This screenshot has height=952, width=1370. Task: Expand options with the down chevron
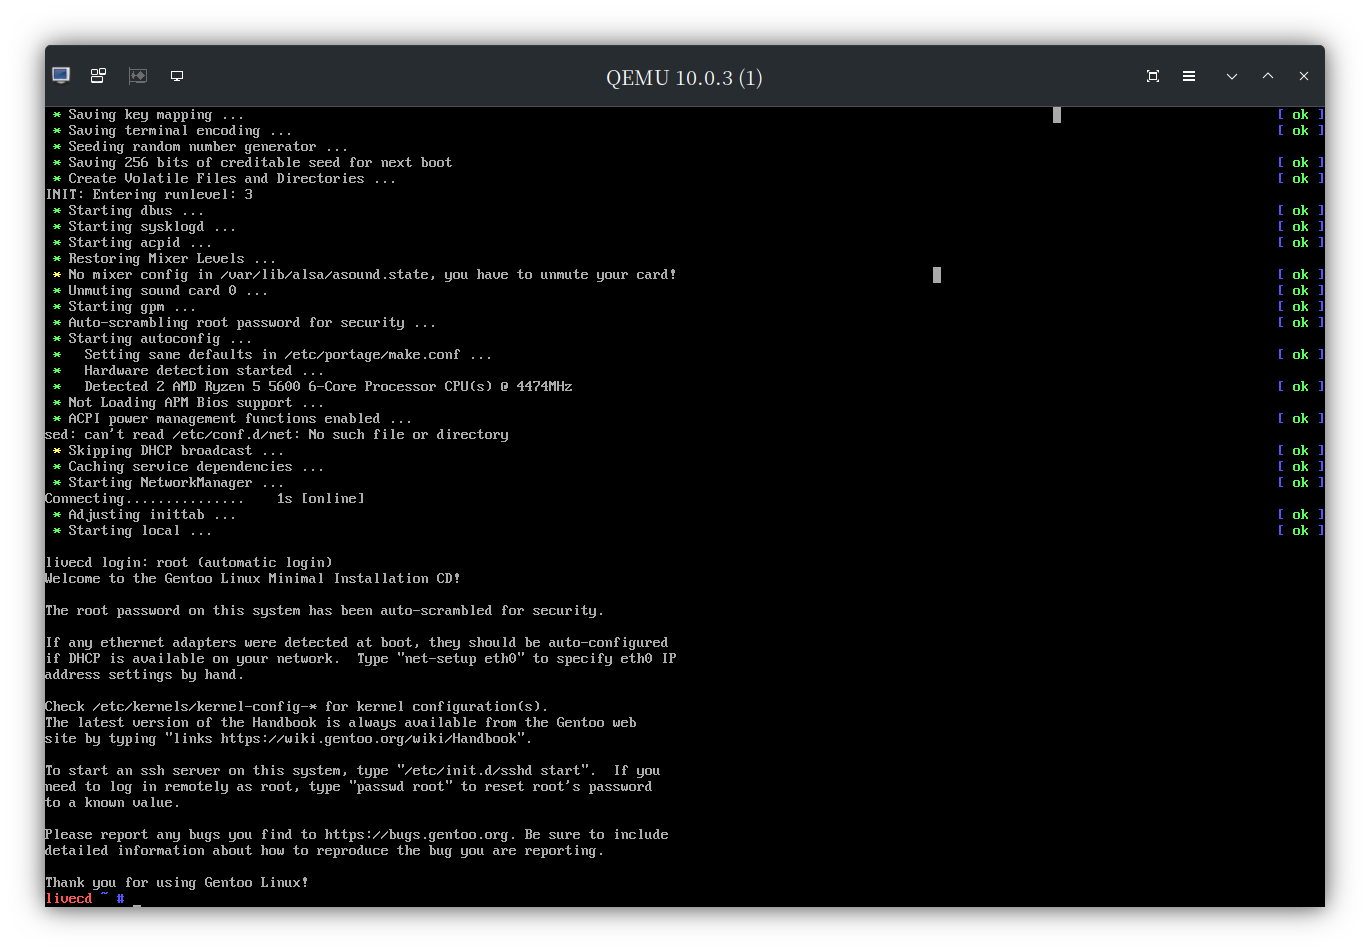1231,75
